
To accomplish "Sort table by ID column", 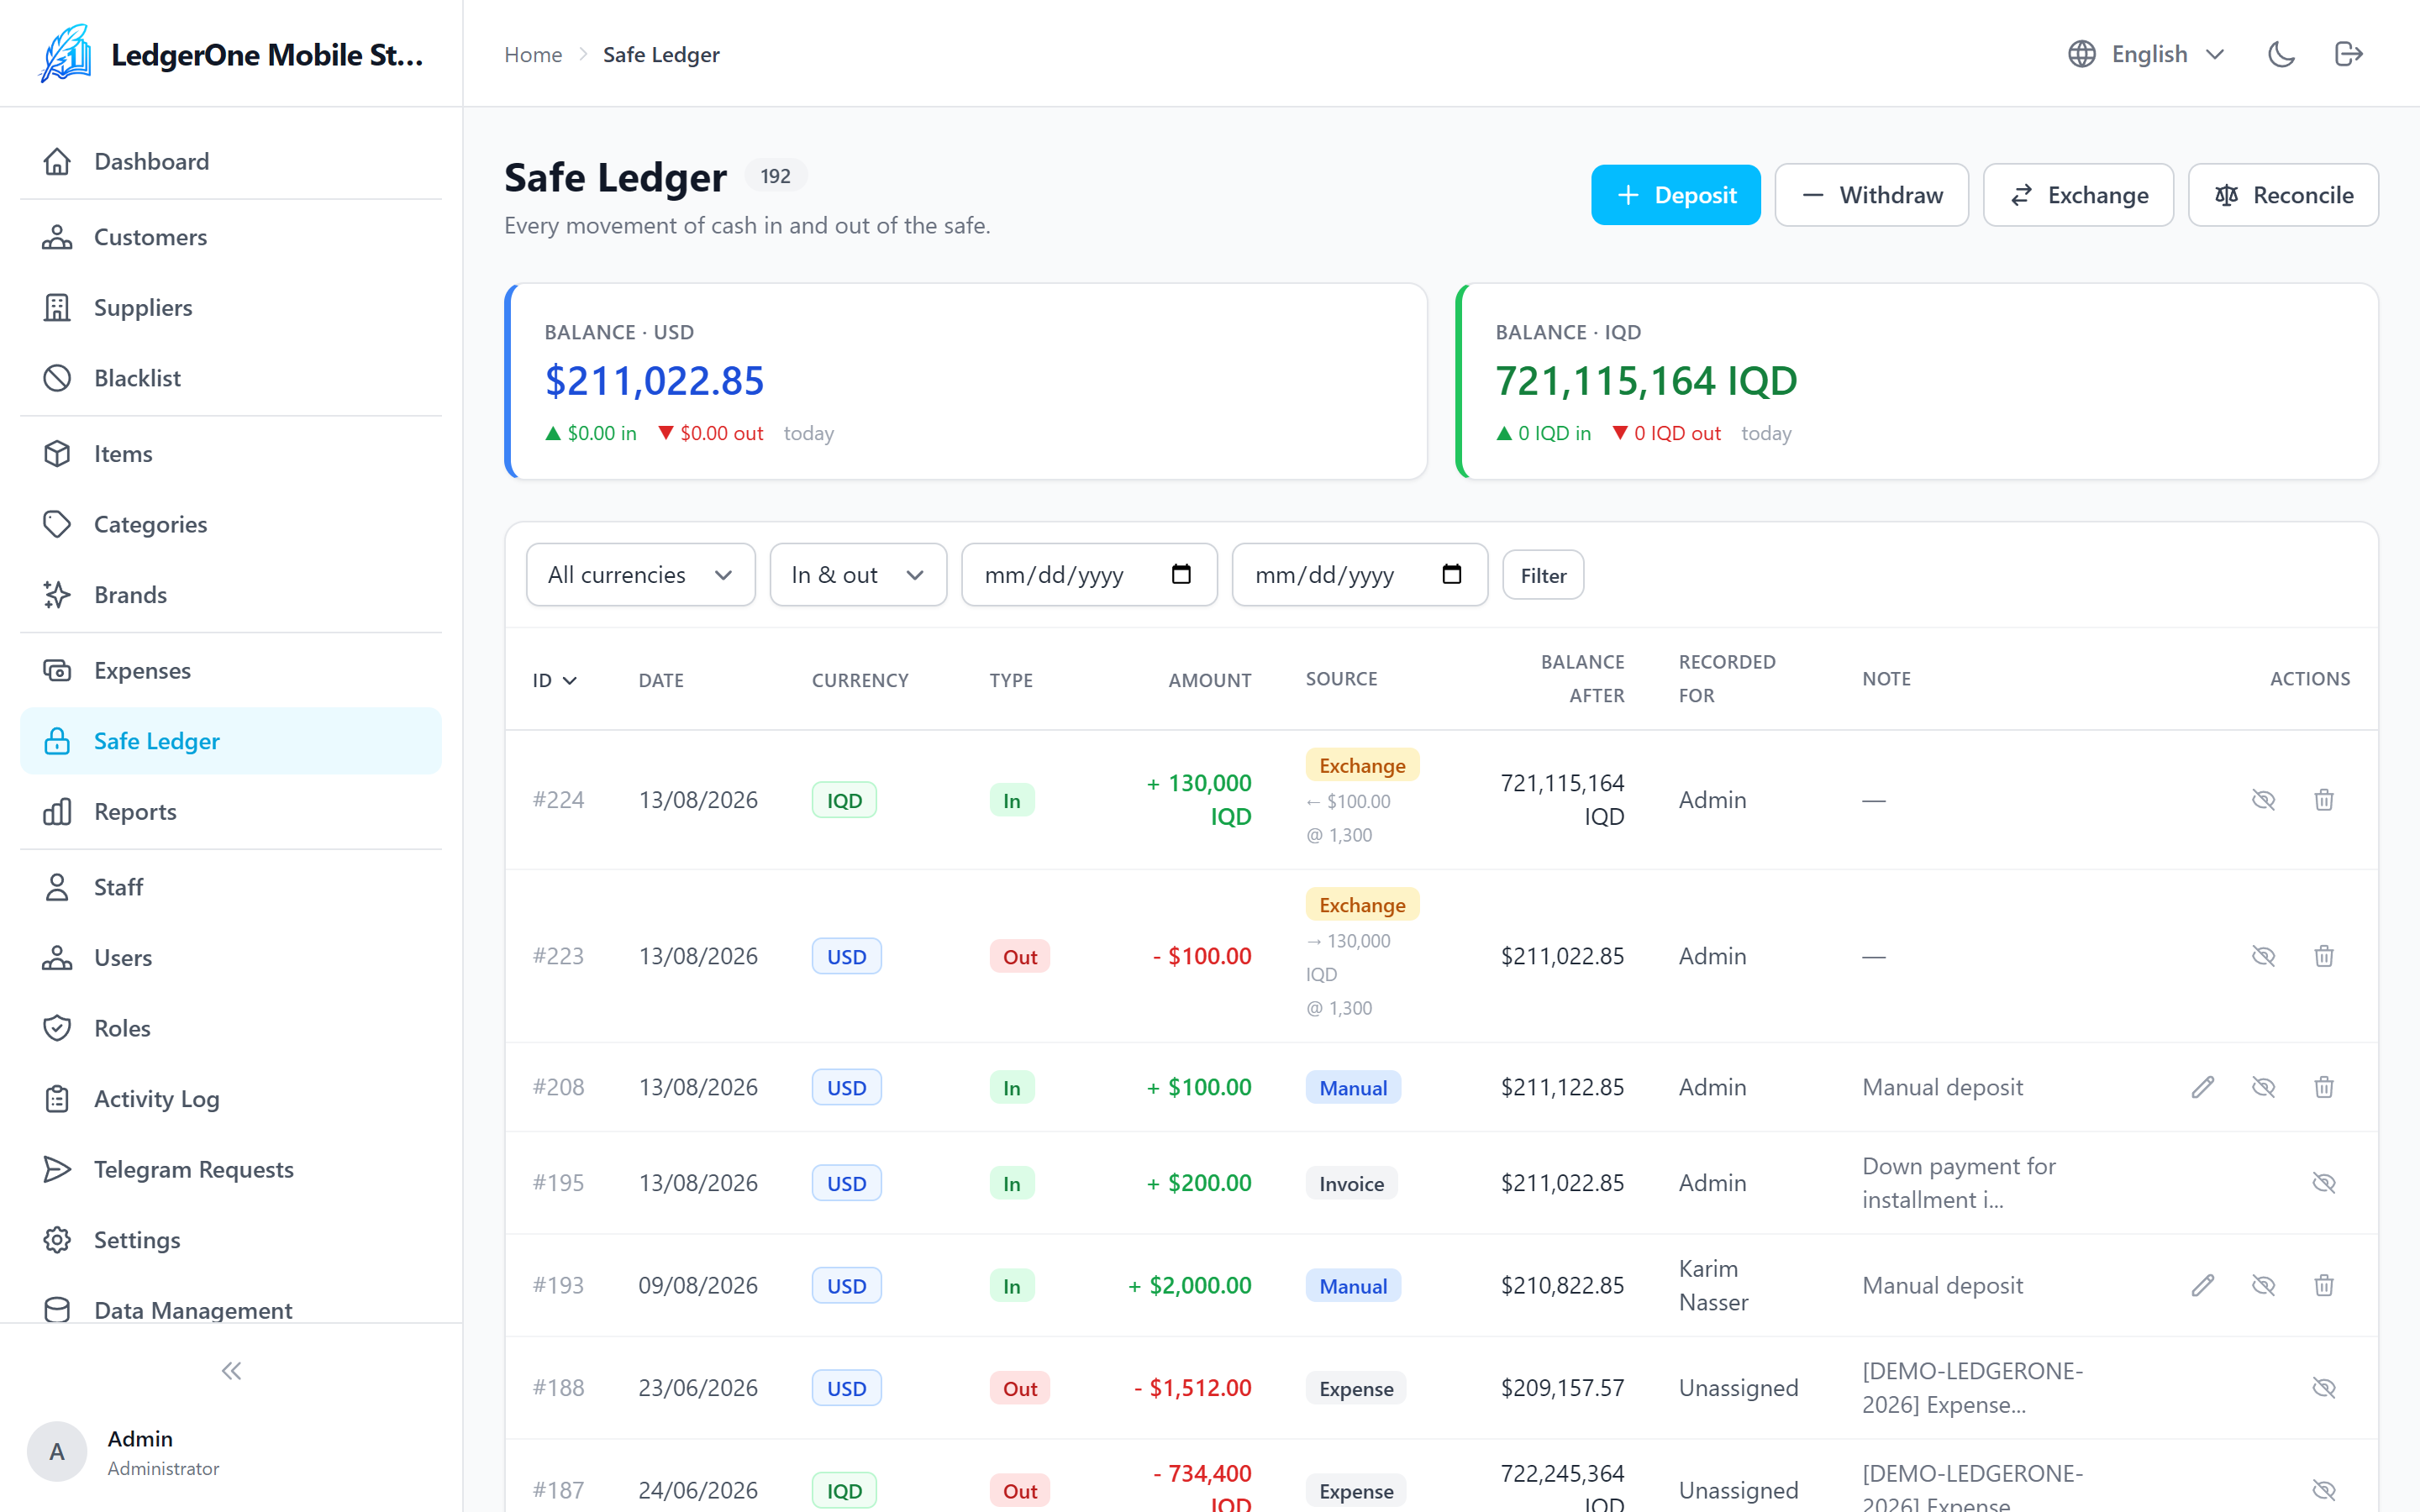I will [554, 680].
